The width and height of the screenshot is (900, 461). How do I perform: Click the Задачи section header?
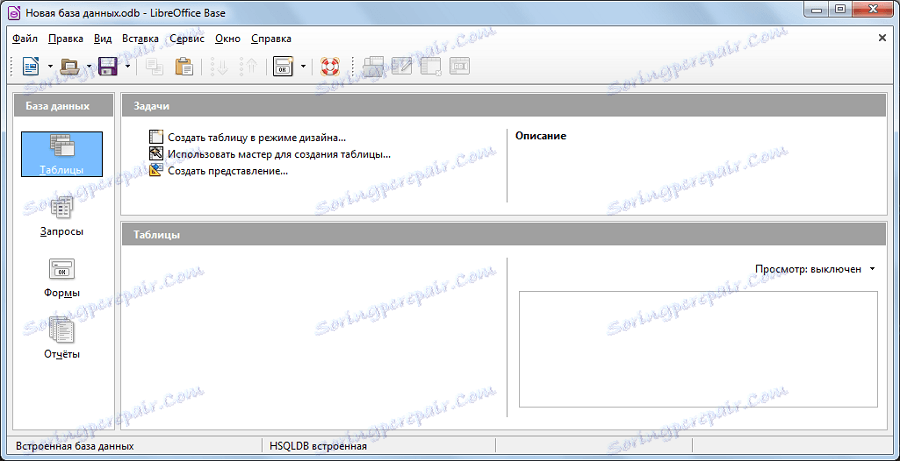(x=505, y=106)
